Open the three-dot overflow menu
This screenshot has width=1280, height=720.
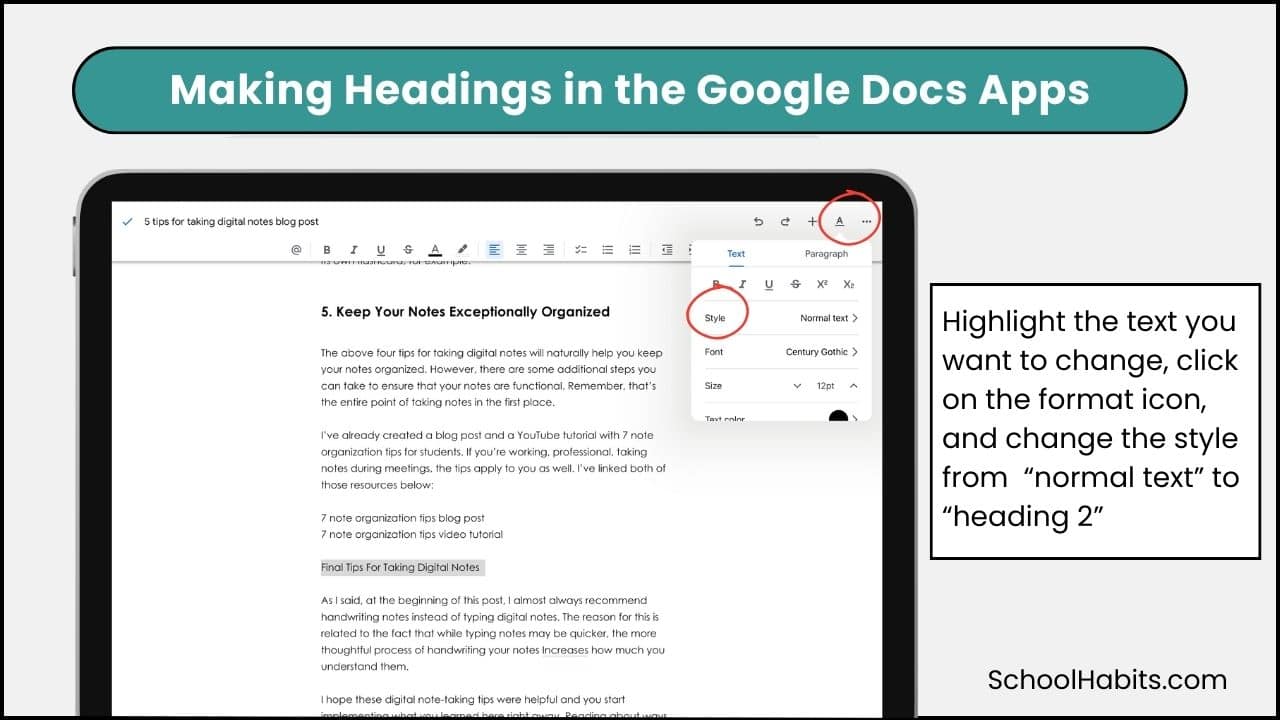point(866,221)
